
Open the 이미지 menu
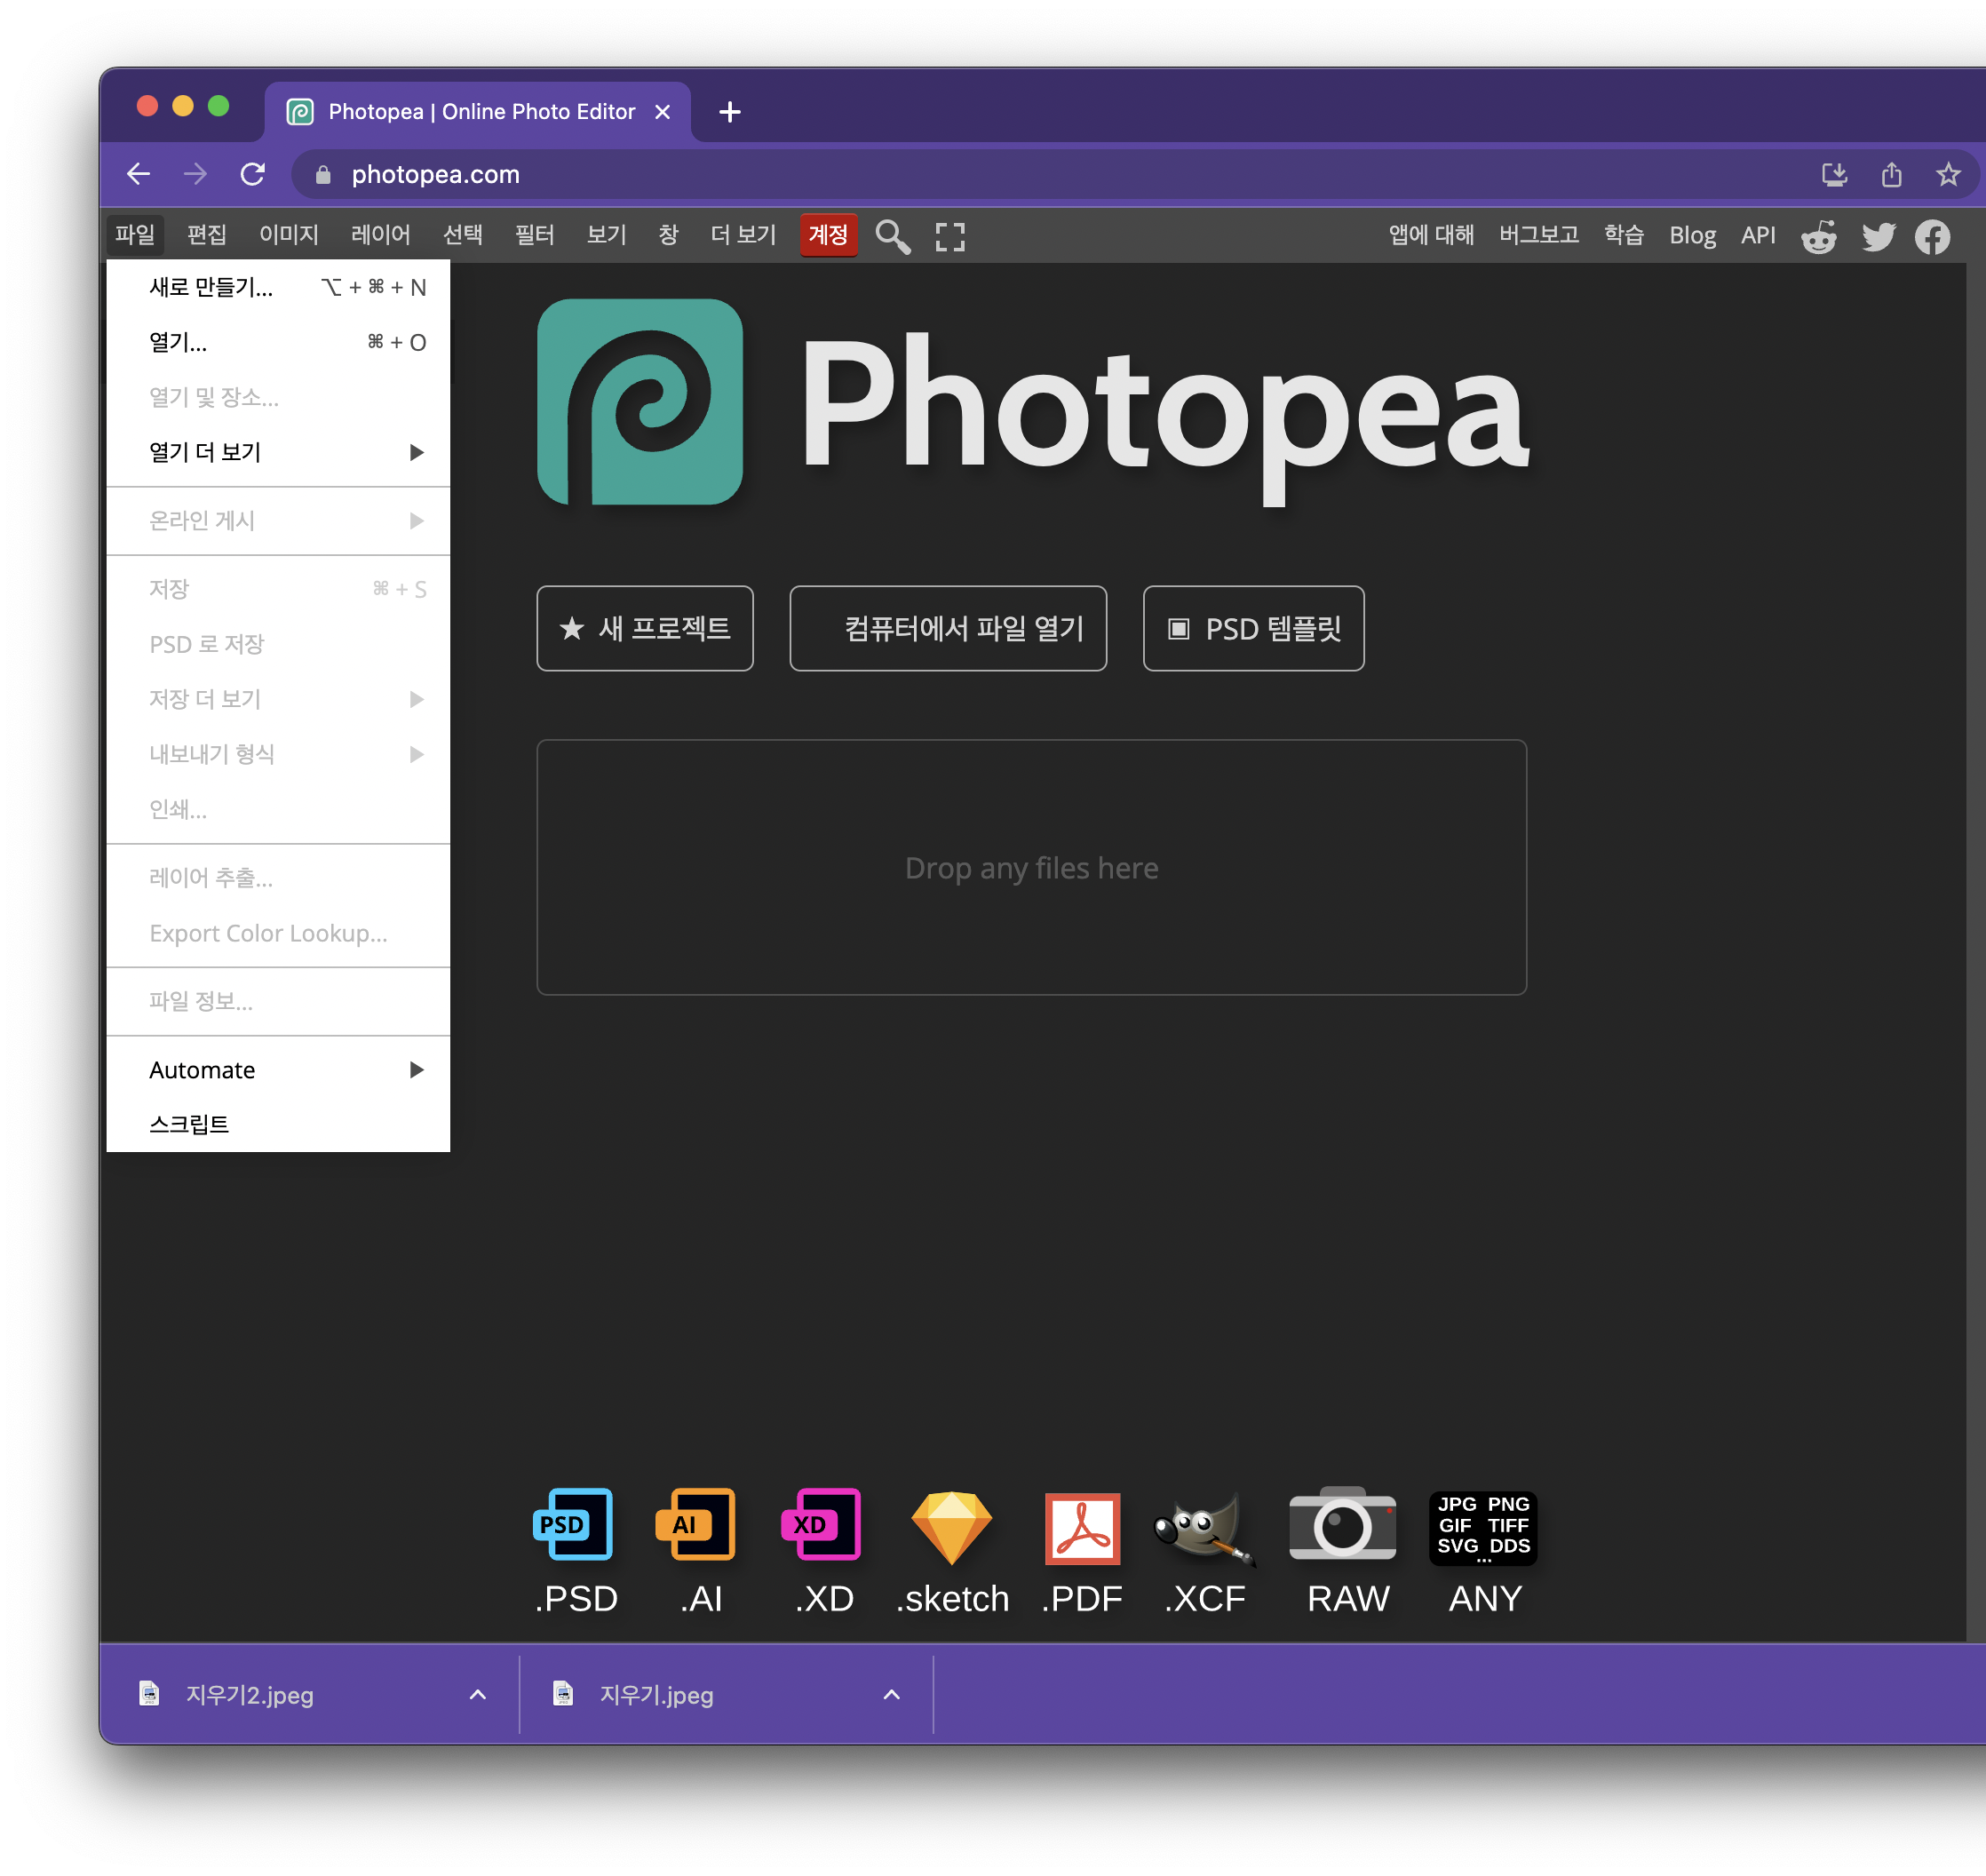[x=289, y=235]
